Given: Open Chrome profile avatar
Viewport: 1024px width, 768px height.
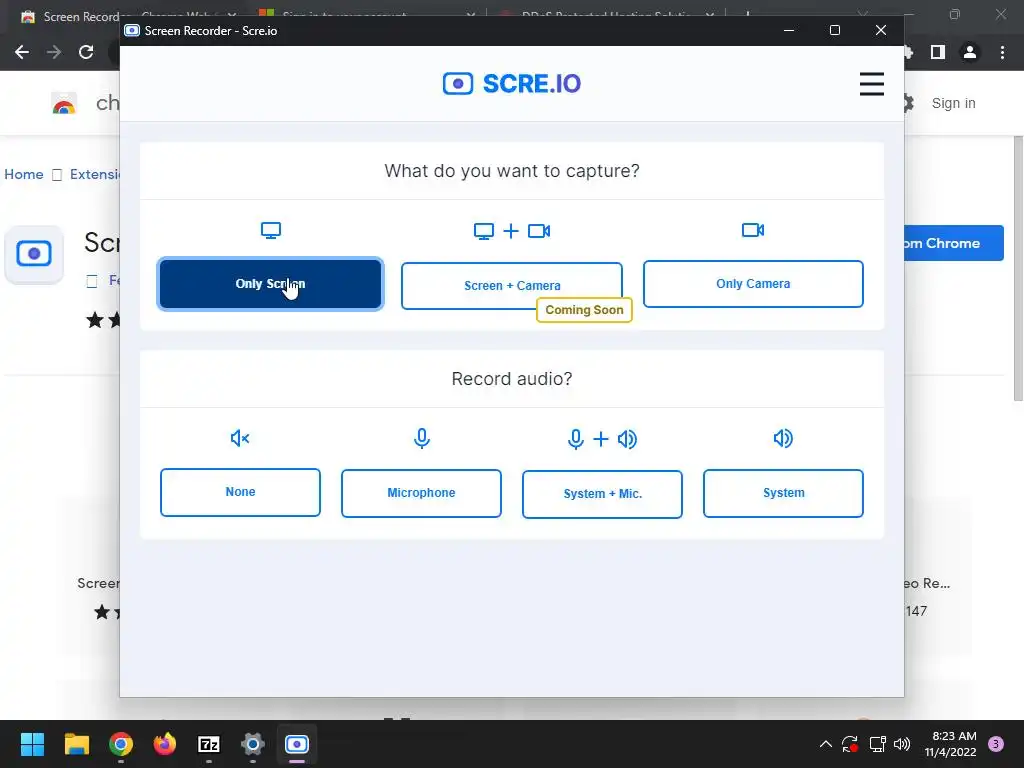Looking at the screenshot, I should (970, 52).
